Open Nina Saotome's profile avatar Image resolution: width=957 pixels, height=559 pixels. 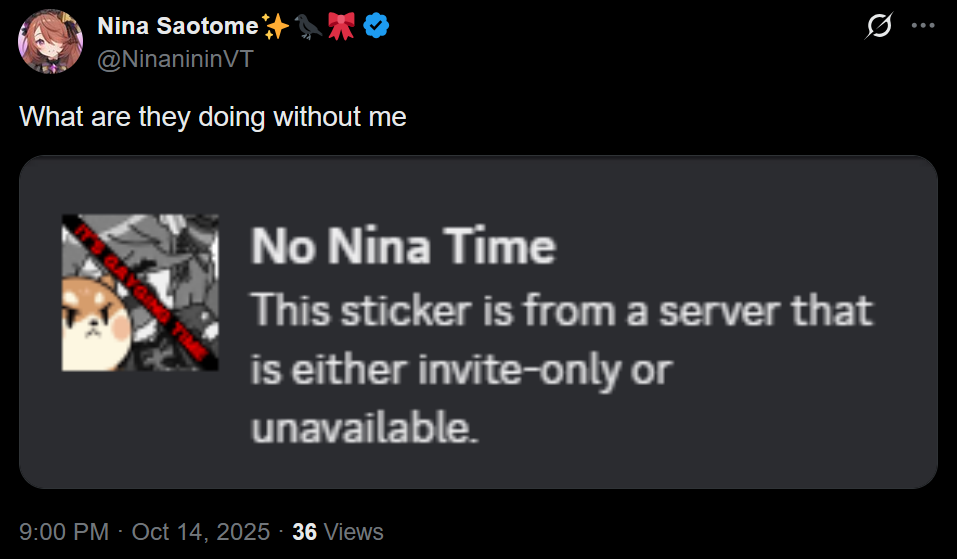[x=50, y=42]
